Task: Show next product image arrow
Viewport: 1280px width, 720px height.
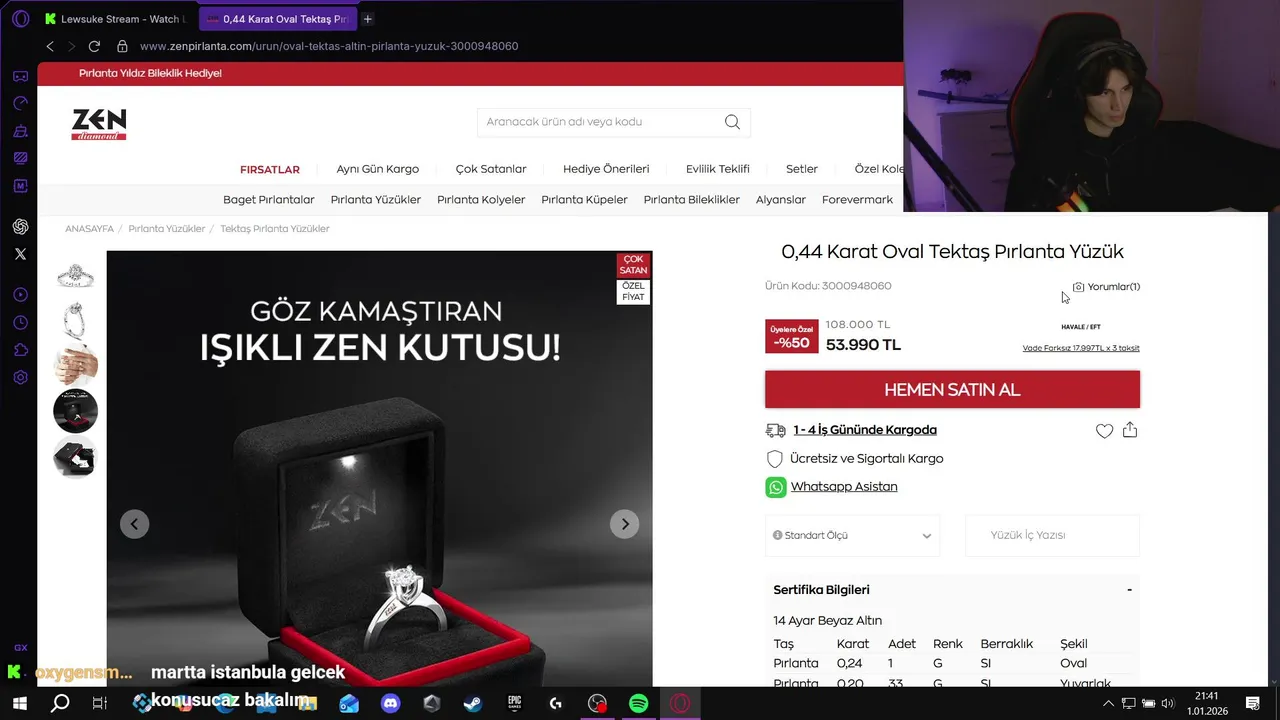Action: point(625,524)
